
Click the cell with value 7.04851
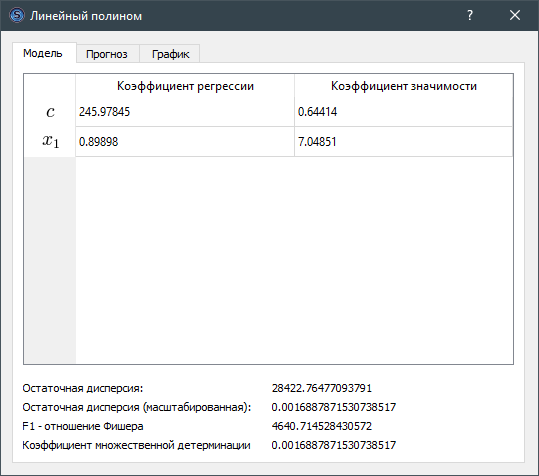click(404, 142)
